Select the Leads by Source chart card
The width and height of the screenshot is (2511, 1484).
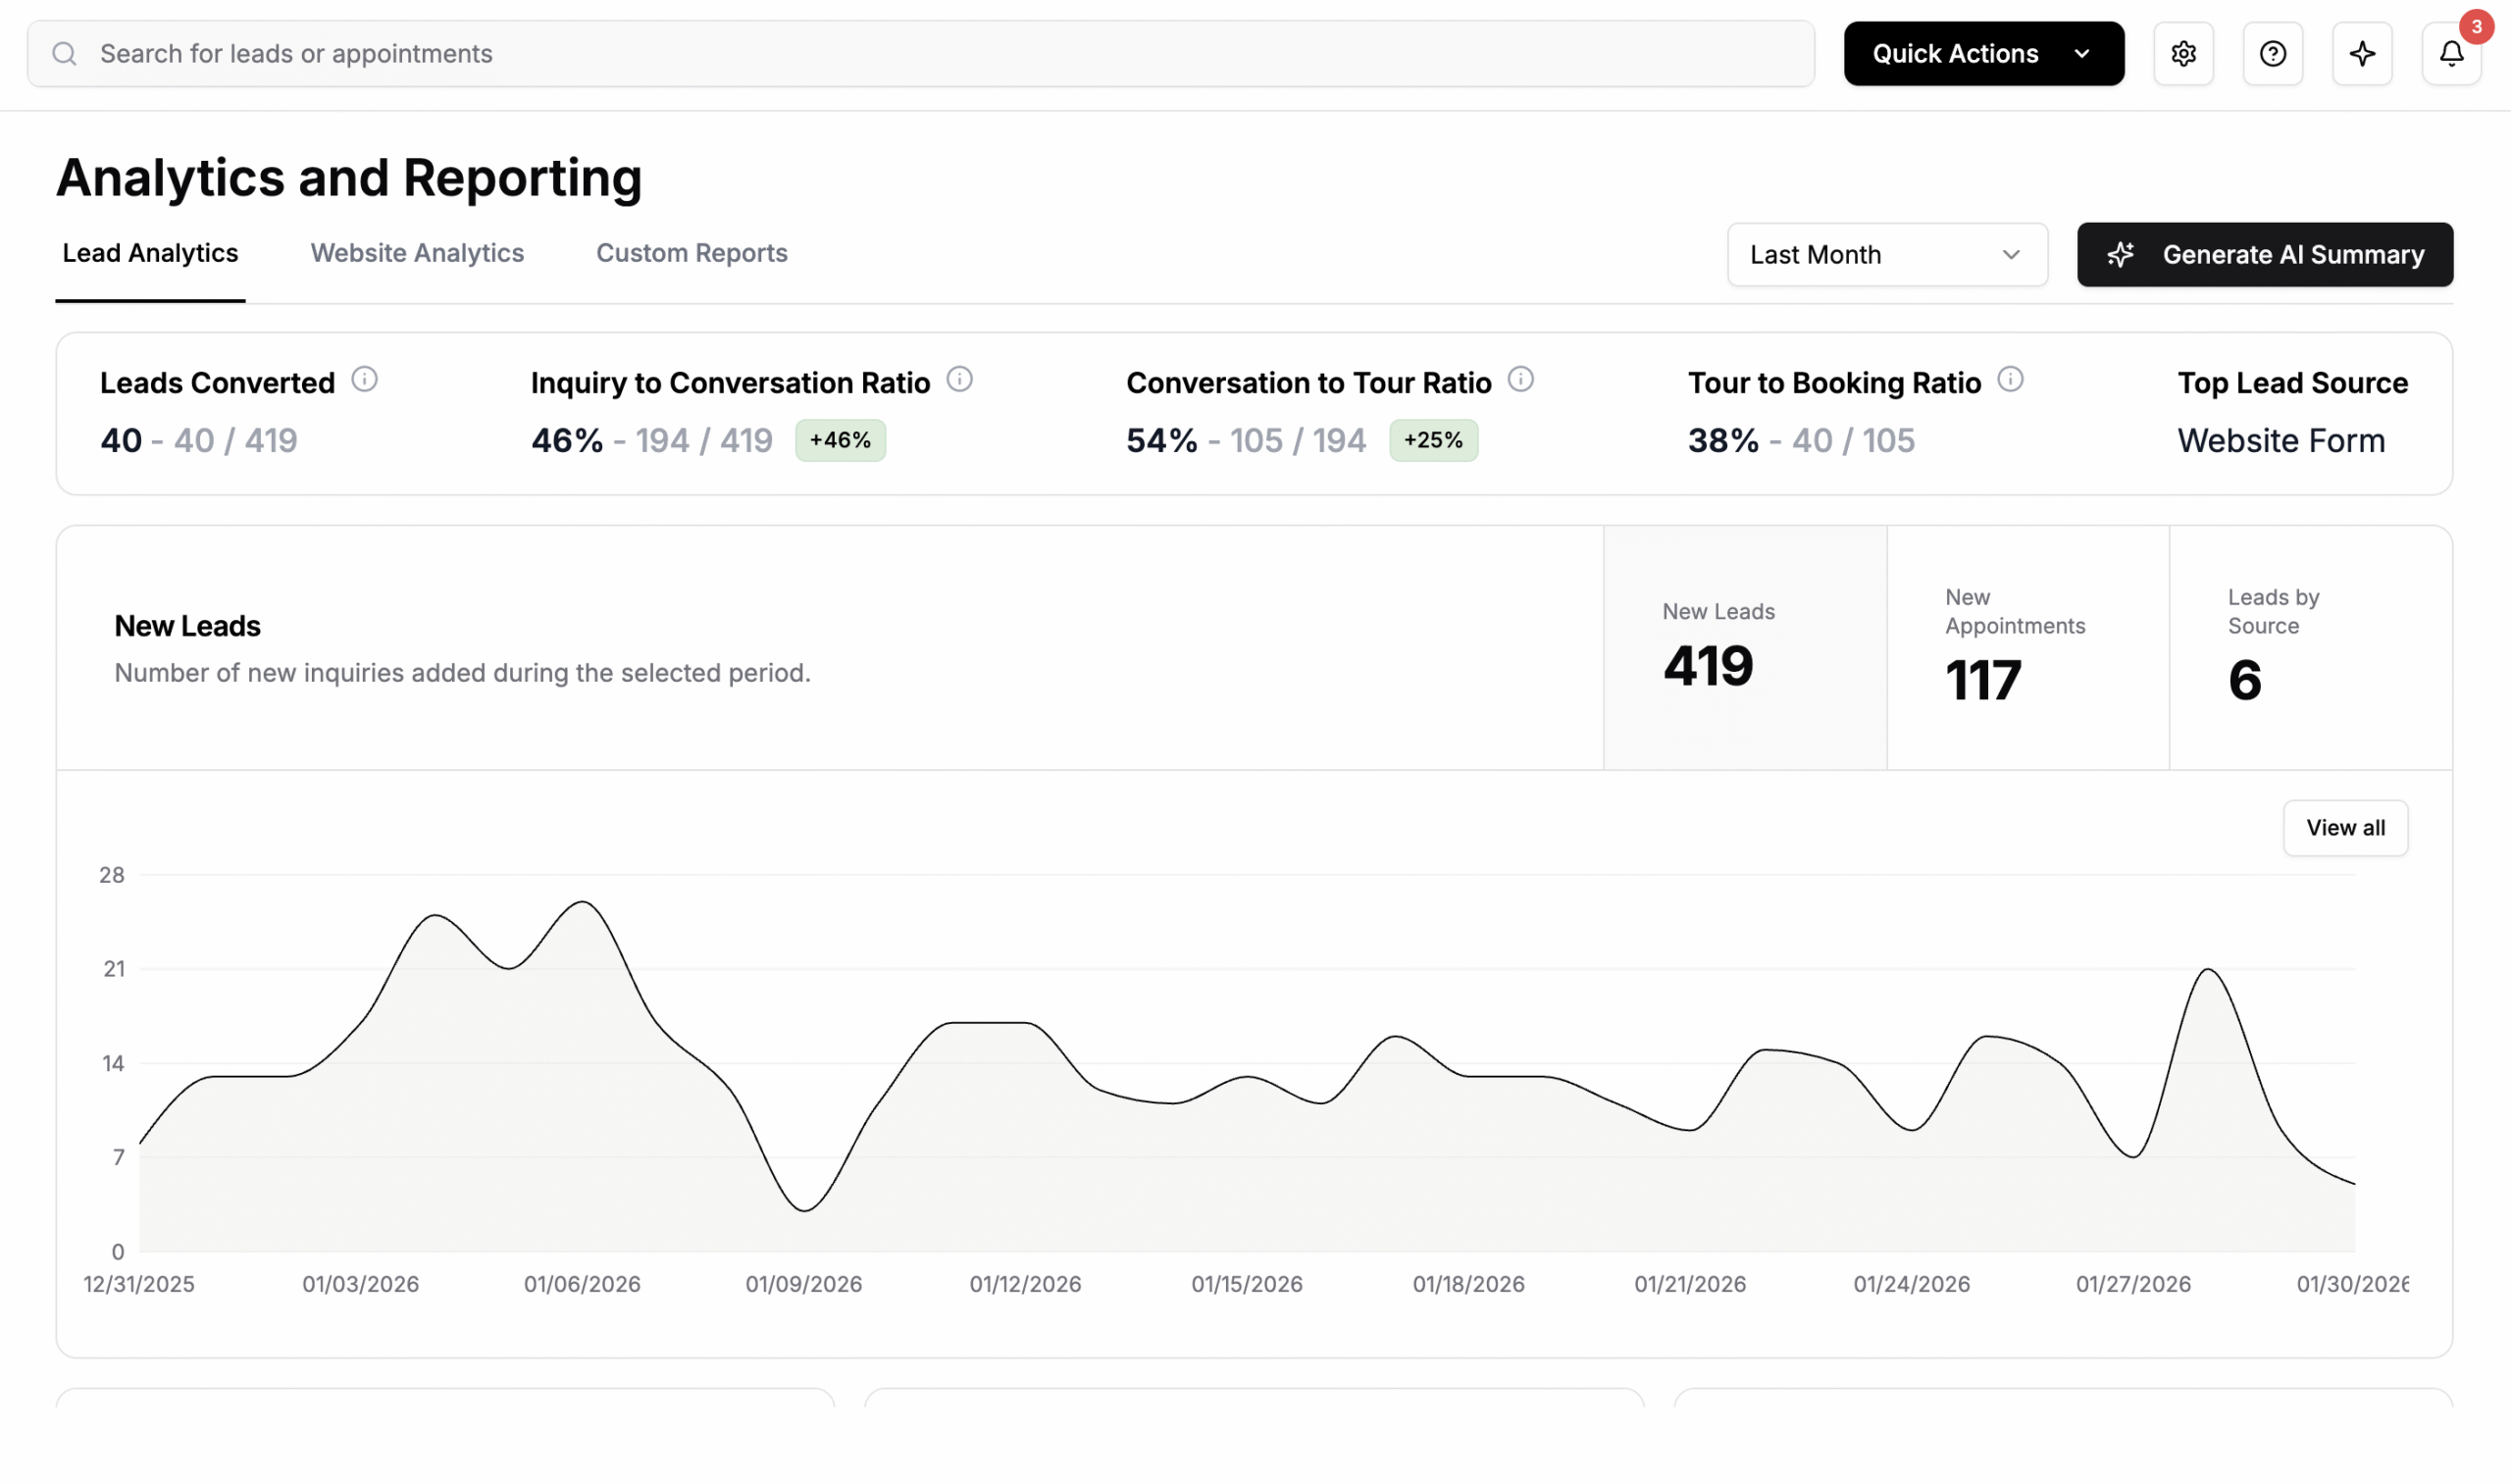(2309, 648)
